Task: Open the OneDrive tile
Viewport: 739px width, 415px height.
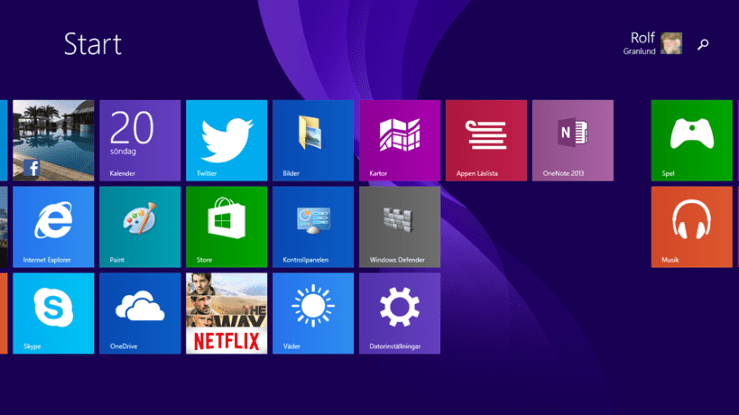Action: pyautogui.click(x=140, y=313)
